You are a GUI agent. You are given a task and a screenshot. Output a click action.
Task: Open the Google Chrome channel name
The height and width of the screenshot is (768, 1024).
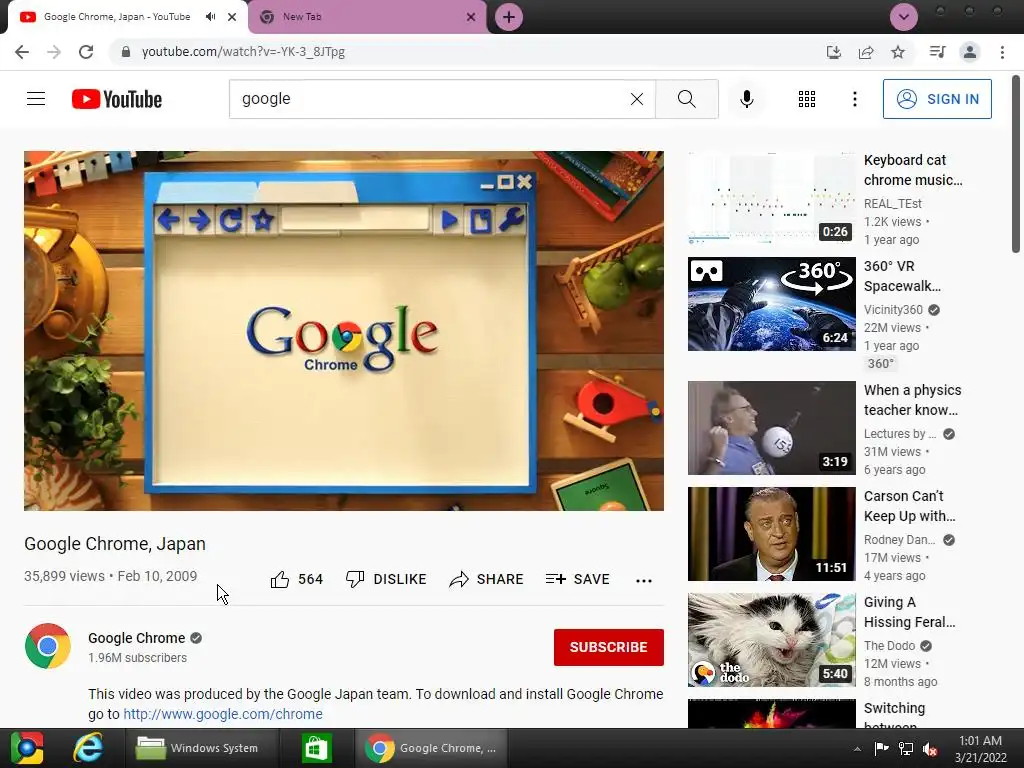[x=136, y=638]
